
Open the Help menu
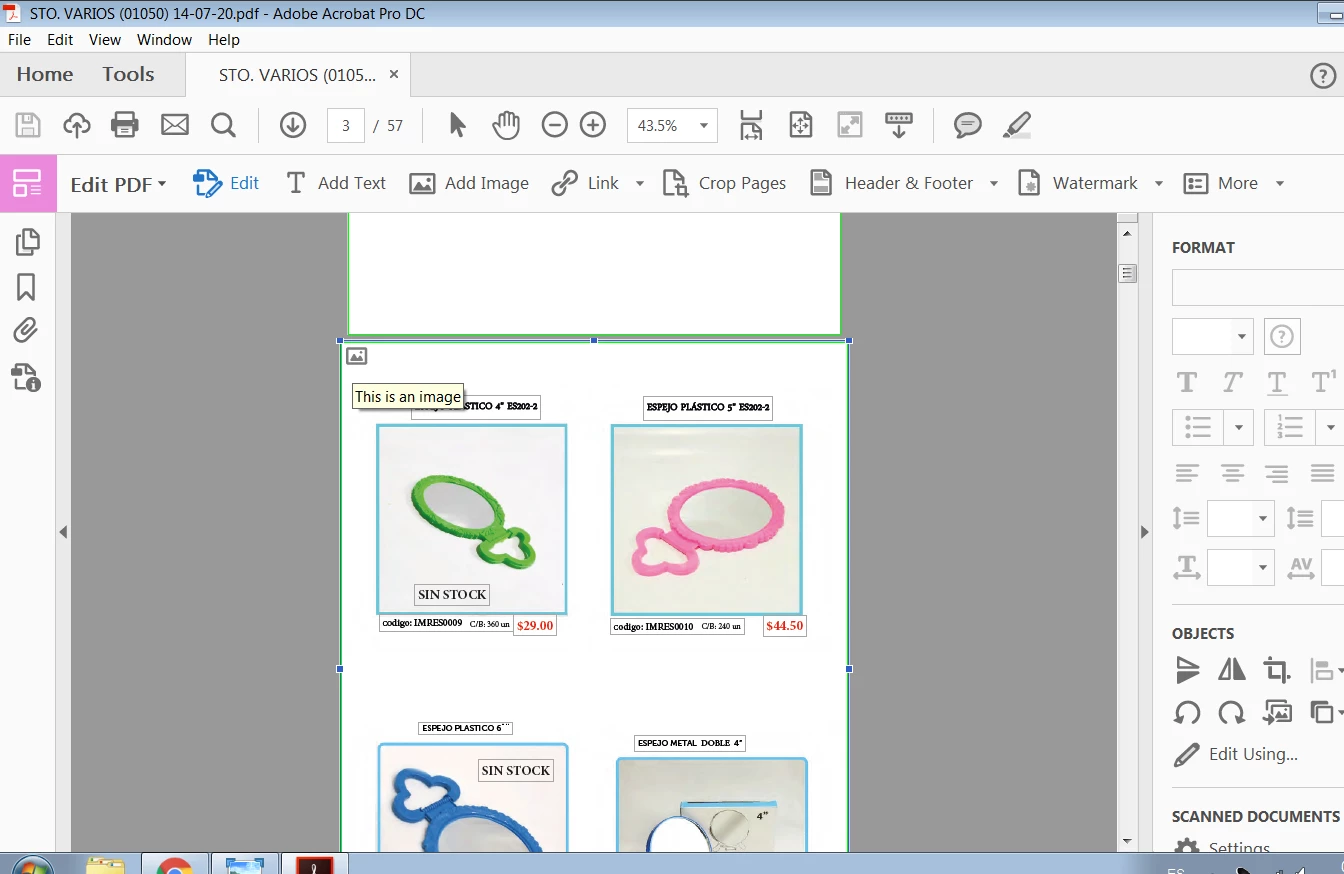coord(224,40)
